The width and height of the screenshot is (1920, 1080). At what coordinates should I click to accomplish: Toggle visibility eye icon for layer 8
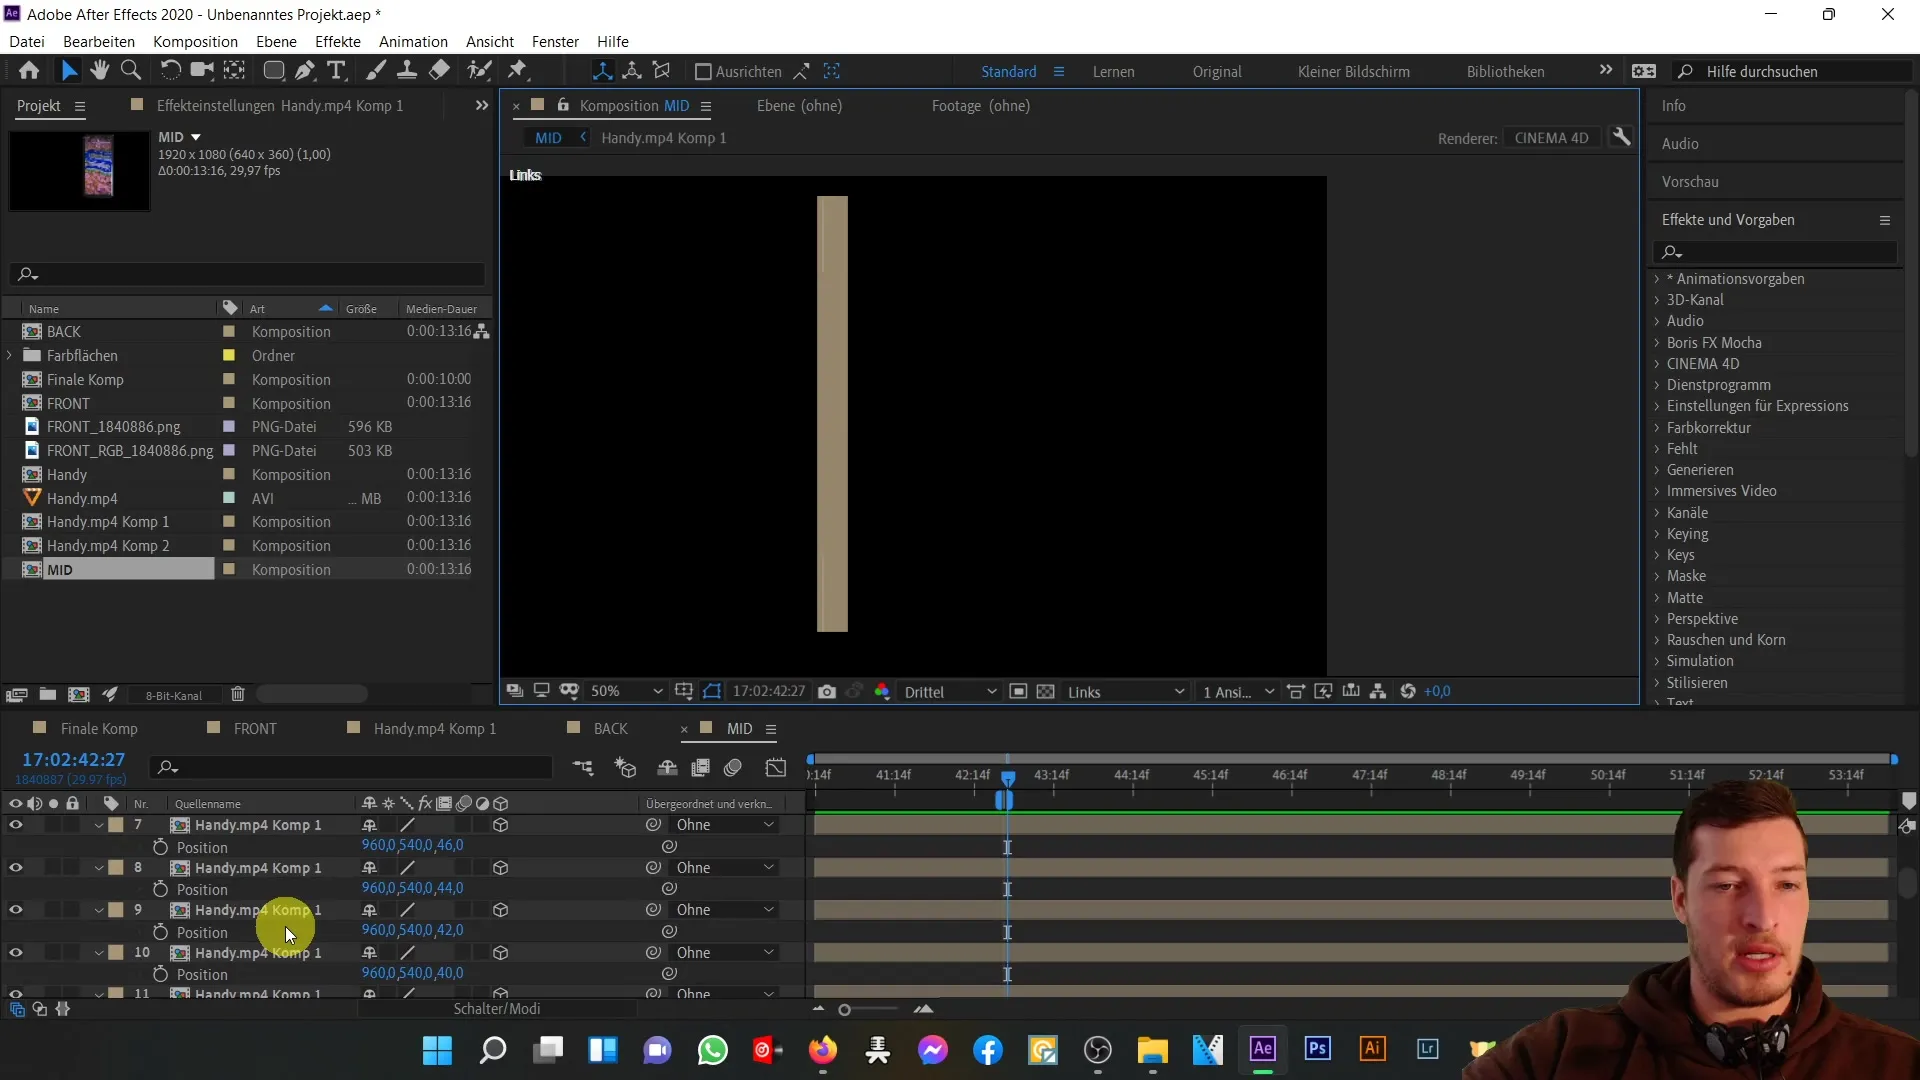16,868
